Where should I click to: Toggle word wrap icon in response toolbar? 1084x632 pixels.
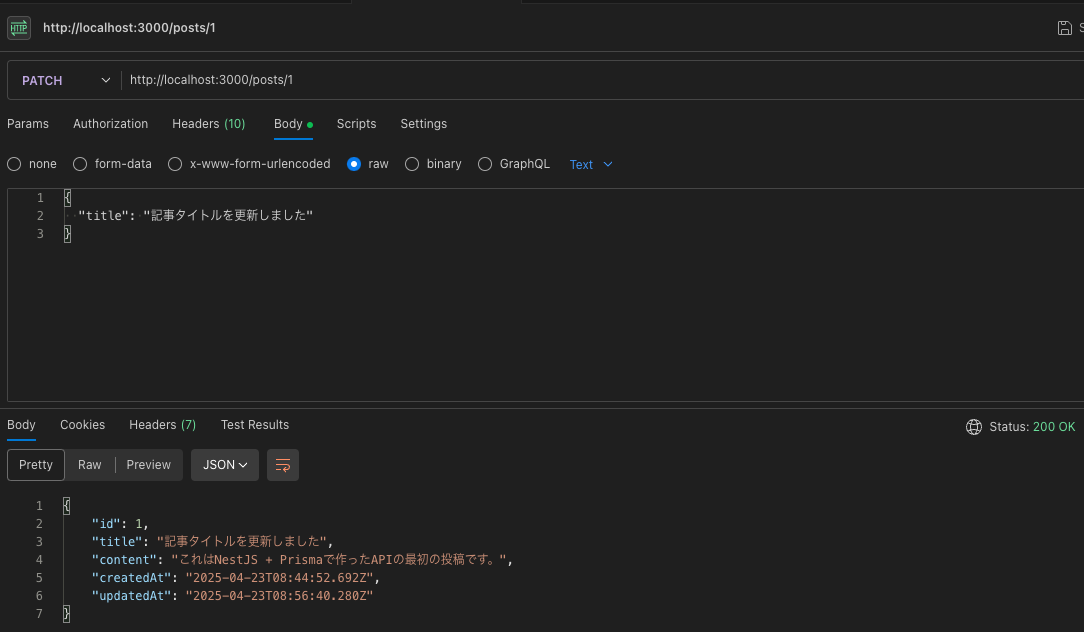click(283, 465)
